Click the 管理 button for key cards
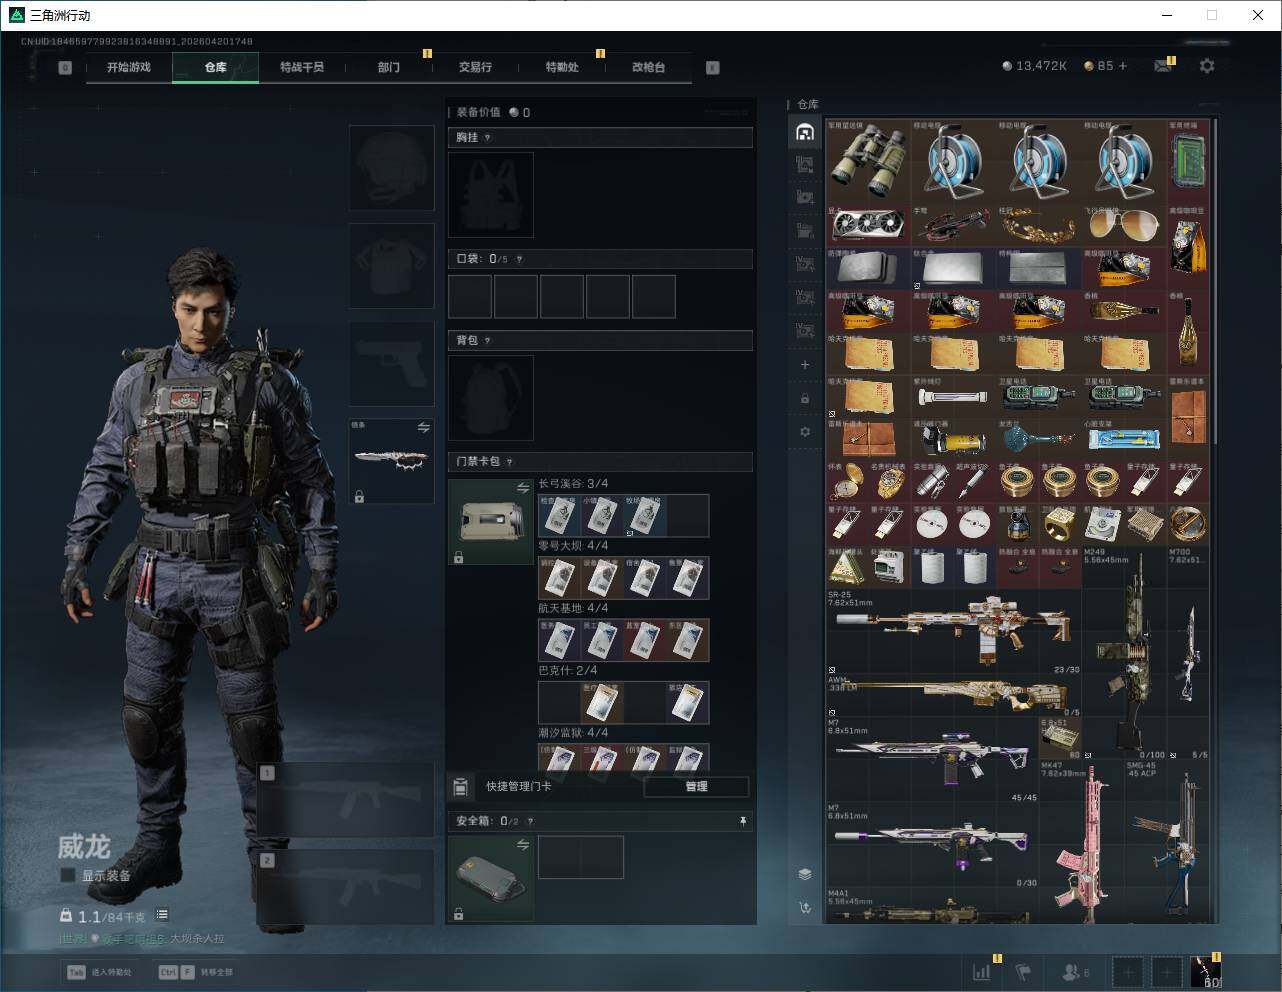This screenshot has width=1282, height=992. tap(696, 787)
